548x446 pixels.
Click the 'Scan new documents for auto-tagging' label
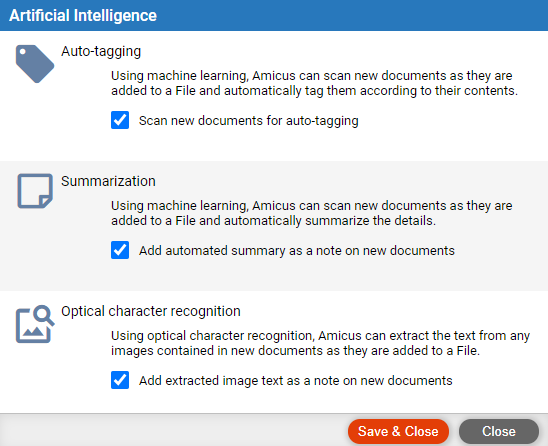pos(248,121)
